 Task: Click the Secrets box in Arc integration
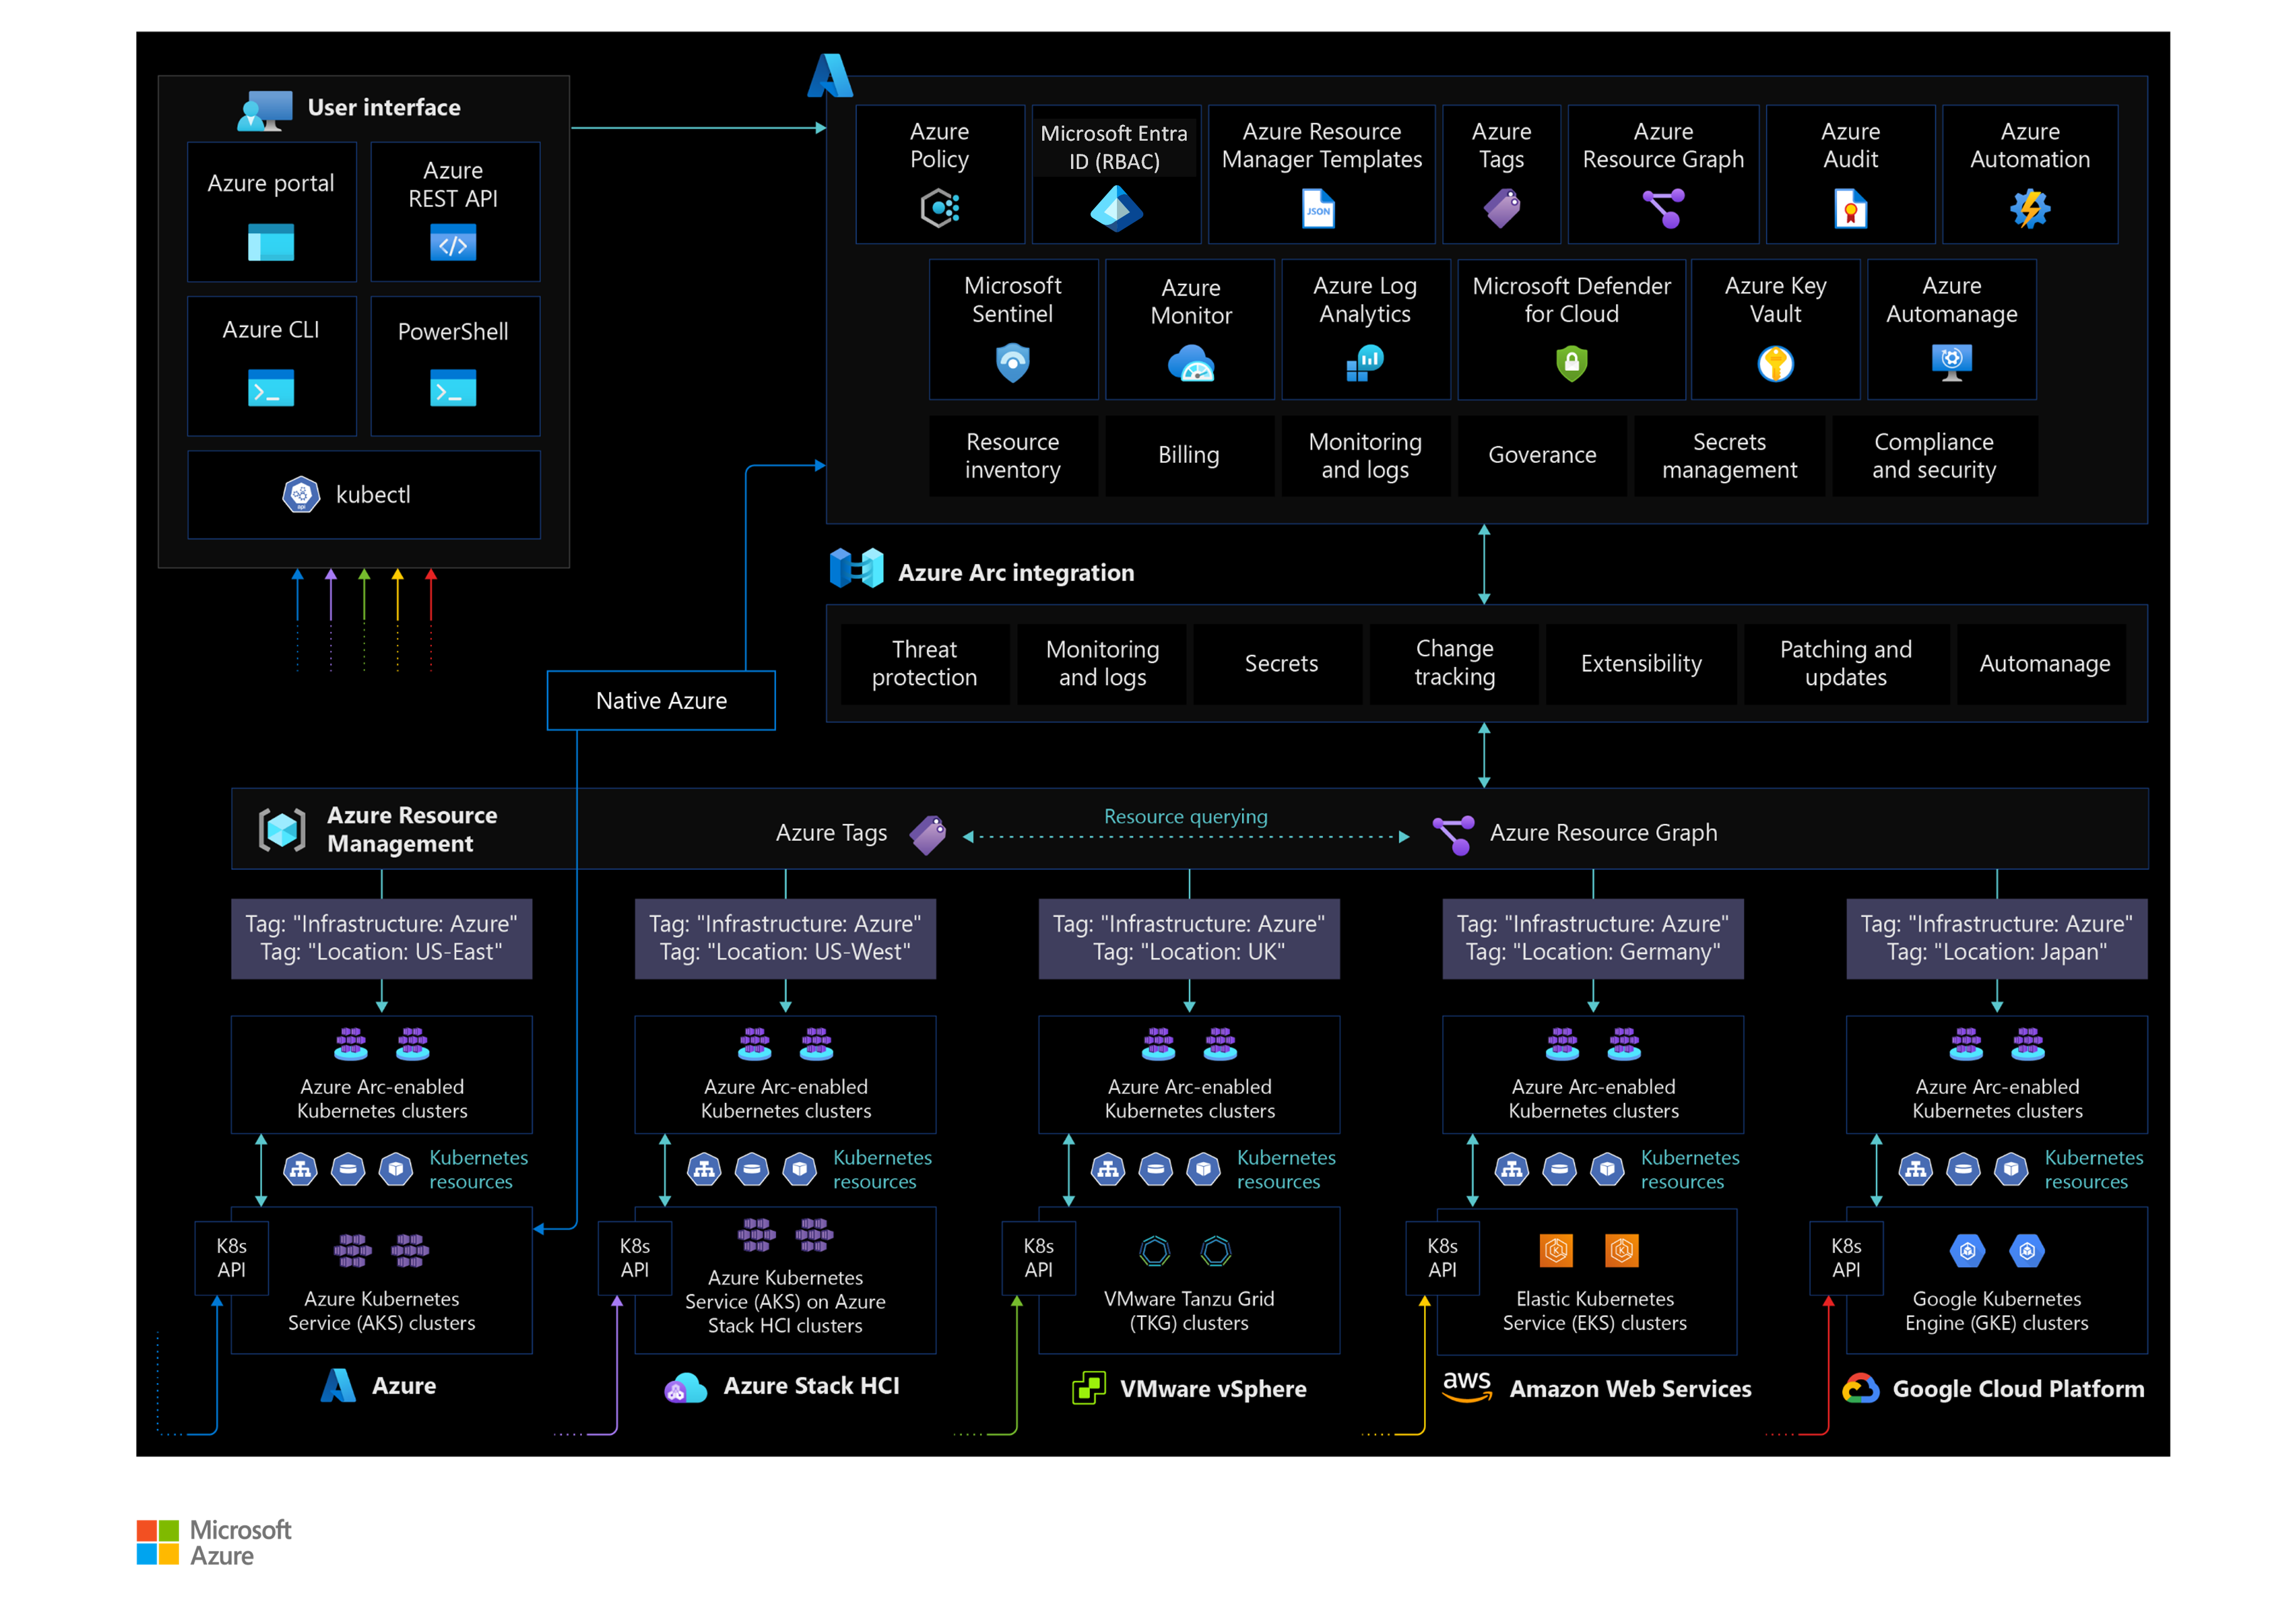(1278, 663)
